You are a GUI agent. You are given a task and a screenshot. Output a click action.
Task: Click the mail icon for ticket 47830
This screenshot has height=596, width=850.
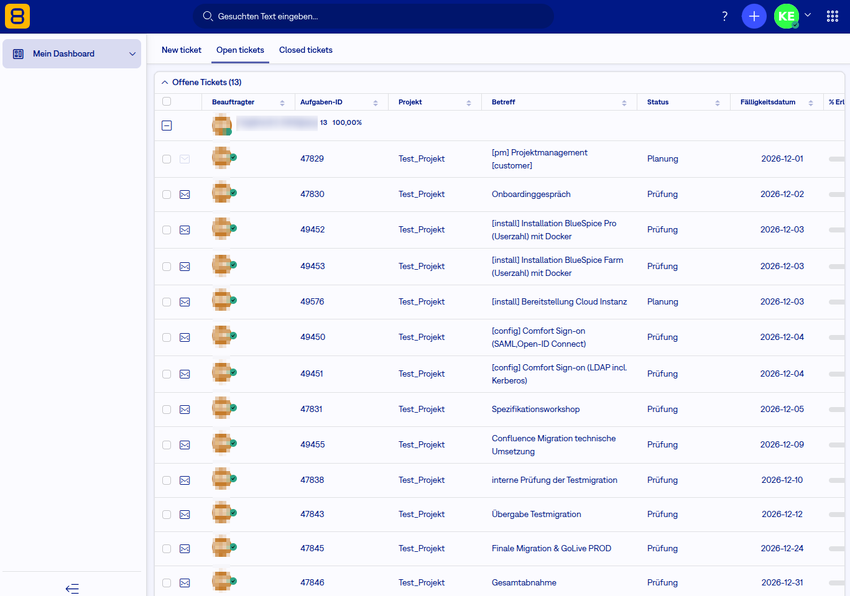[x=185, y=194]
